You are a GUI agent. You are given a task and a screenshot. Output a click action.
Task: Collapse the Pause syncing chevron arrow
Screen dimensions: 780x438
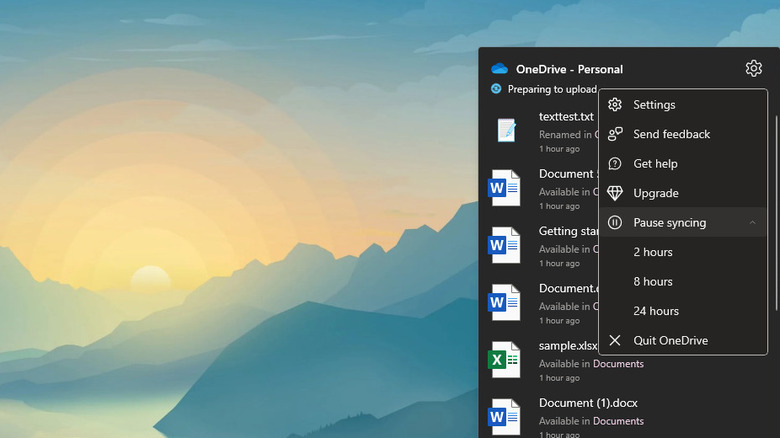pos(752,223)
